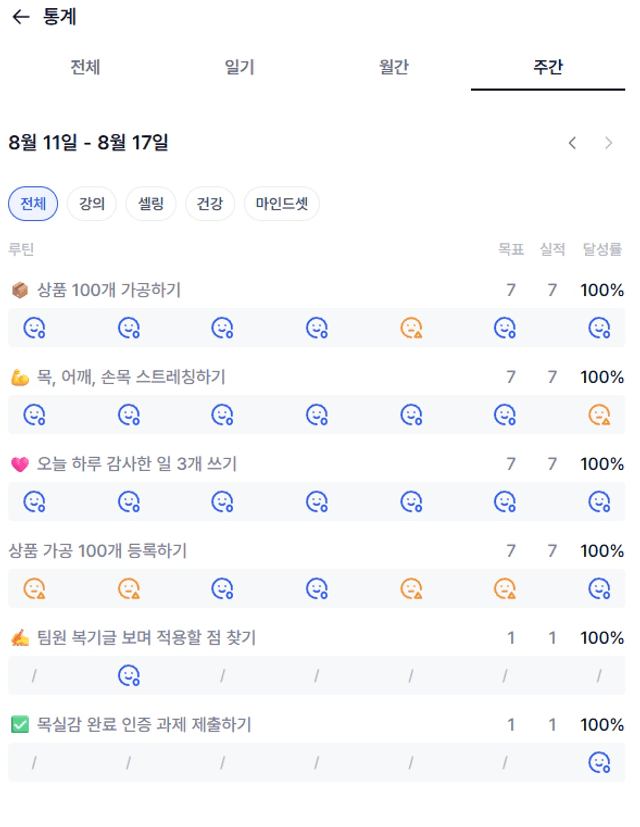Click blue smiley in 팀원 복기글 row
The image size is (640, 827).
pyautogui.click(x=129, y=675)
